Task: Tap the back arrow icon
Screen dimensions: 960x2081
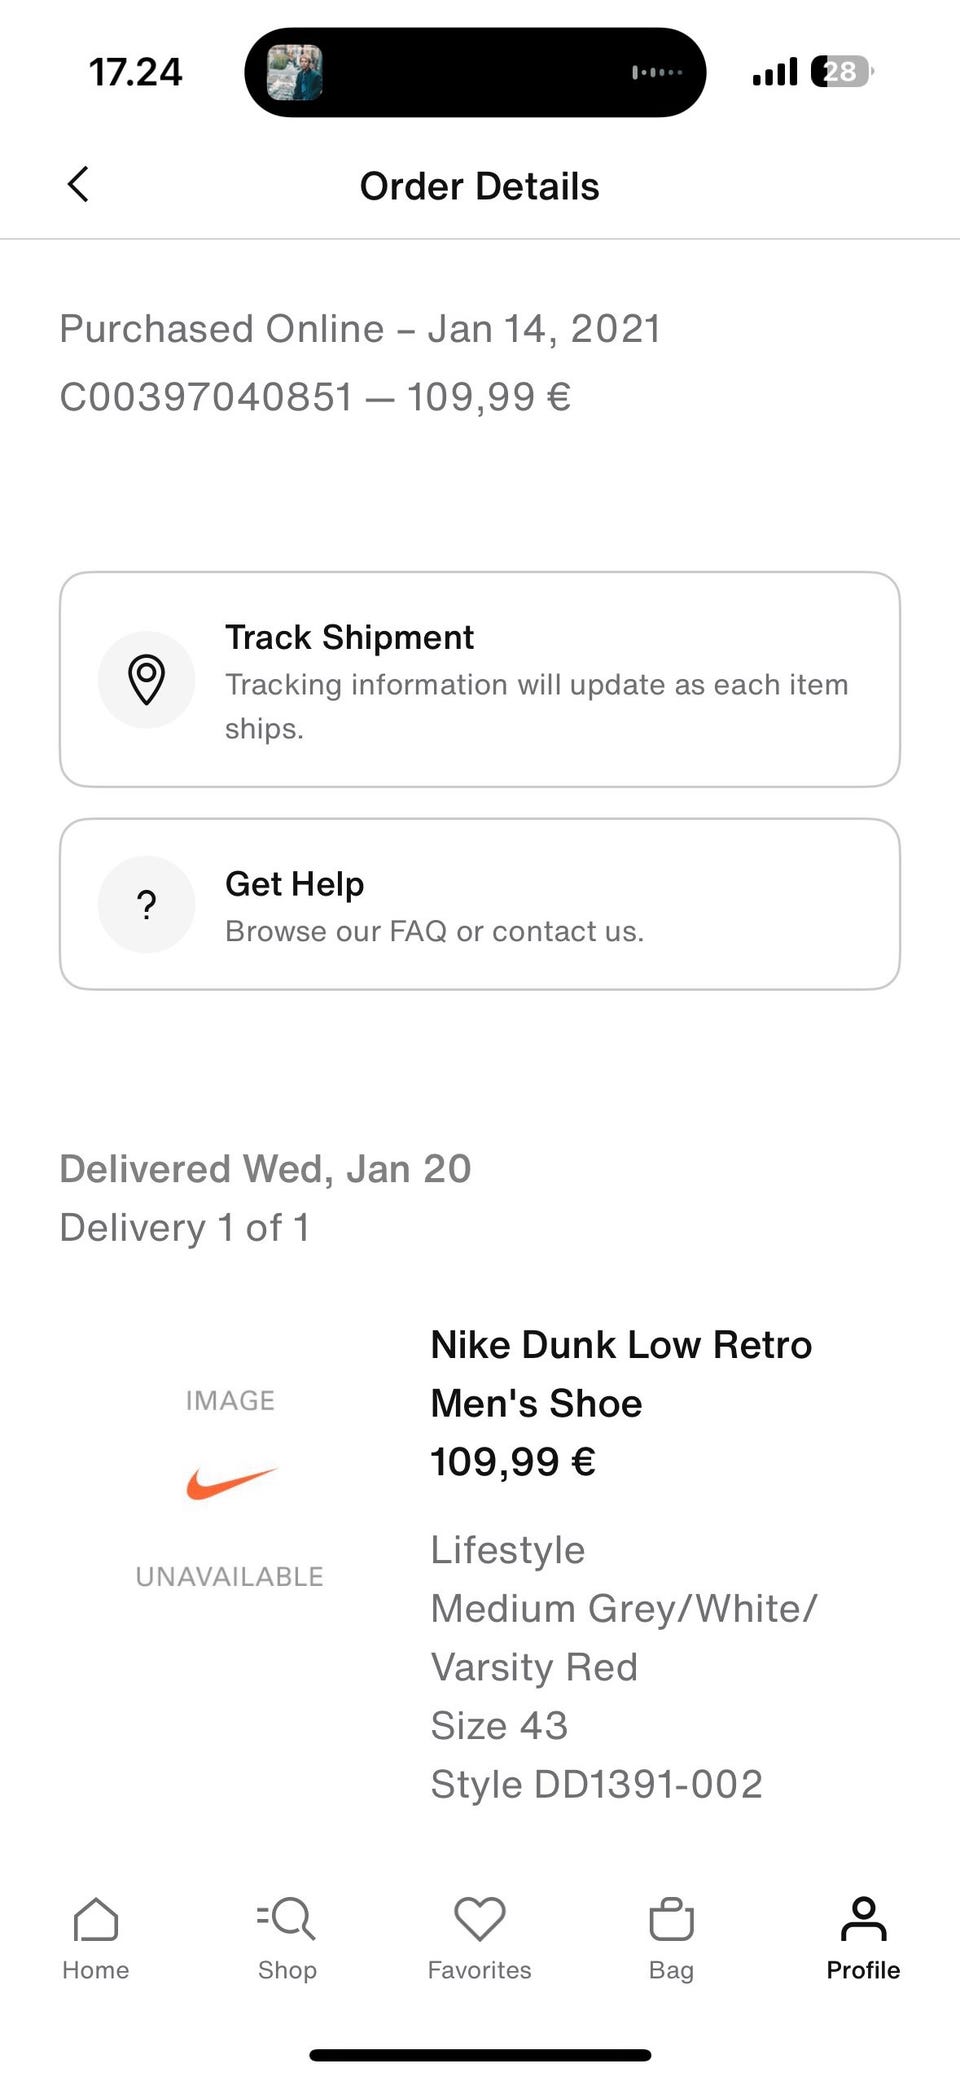Action: click(x=78, y=185)
